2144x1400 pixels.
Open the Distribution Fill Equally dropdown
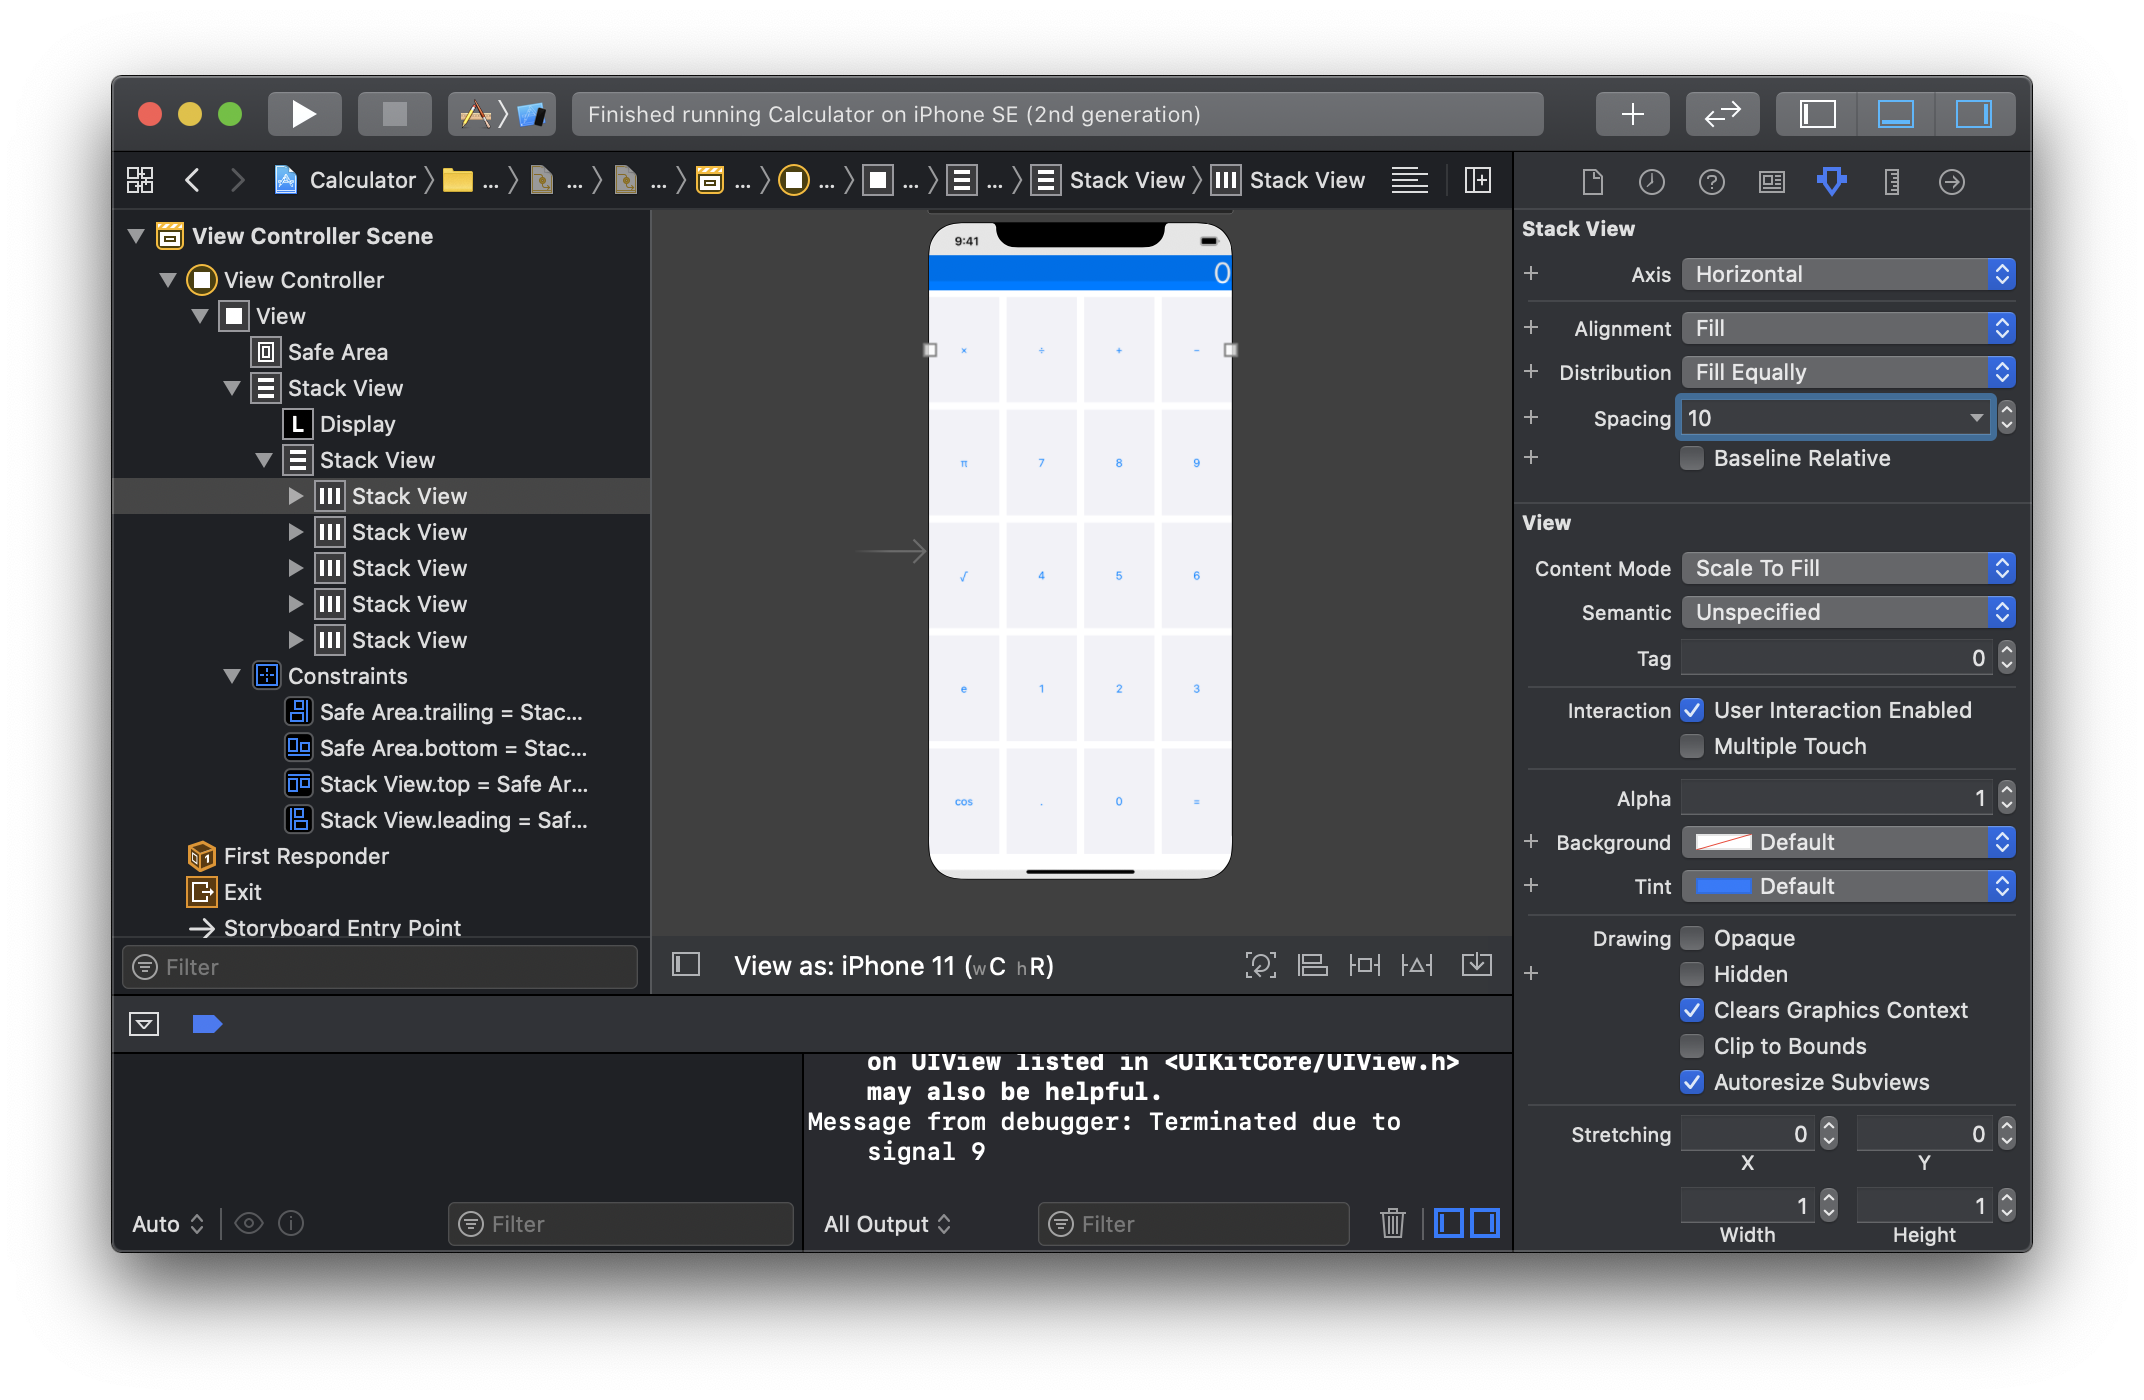click(x=1847, y=372)
